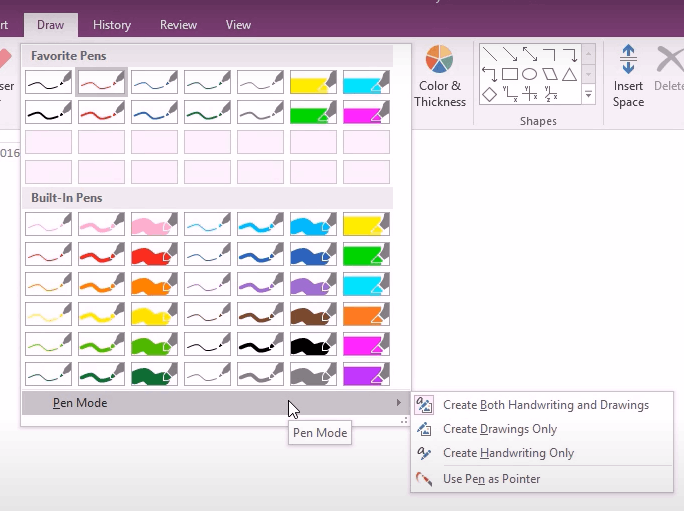Select medium brown built-in pen
Screen dimensions: 684x511
[x=260, y=314]
